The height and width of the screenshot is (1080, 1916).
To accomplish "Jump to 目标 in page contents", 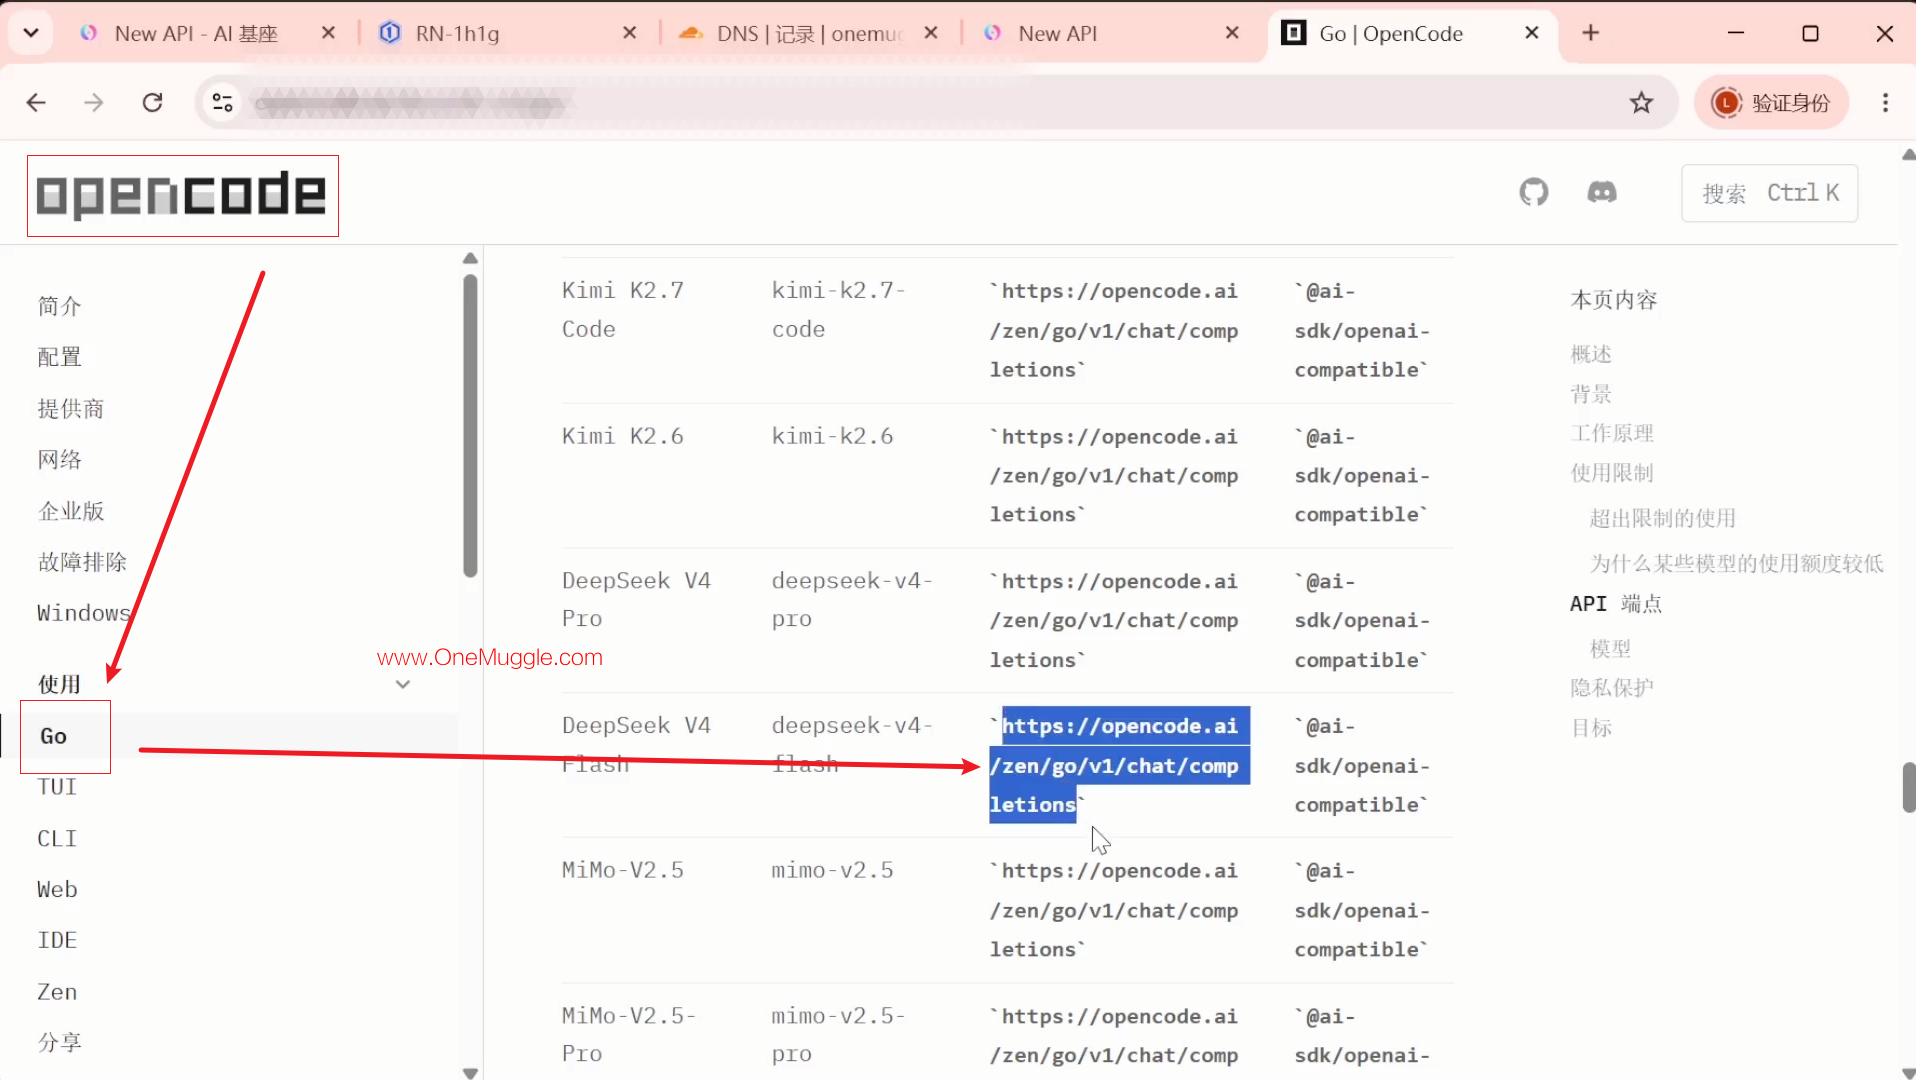I will pos(1591,728).
